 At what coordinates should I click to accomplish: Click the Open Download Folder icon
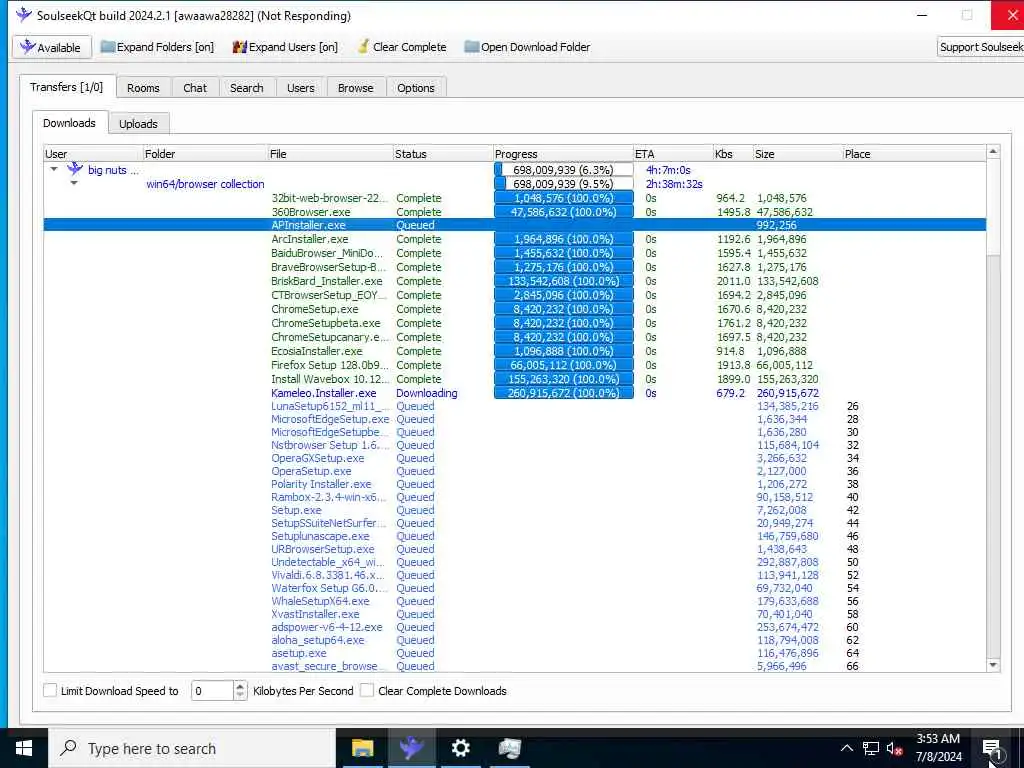(472, 47)
